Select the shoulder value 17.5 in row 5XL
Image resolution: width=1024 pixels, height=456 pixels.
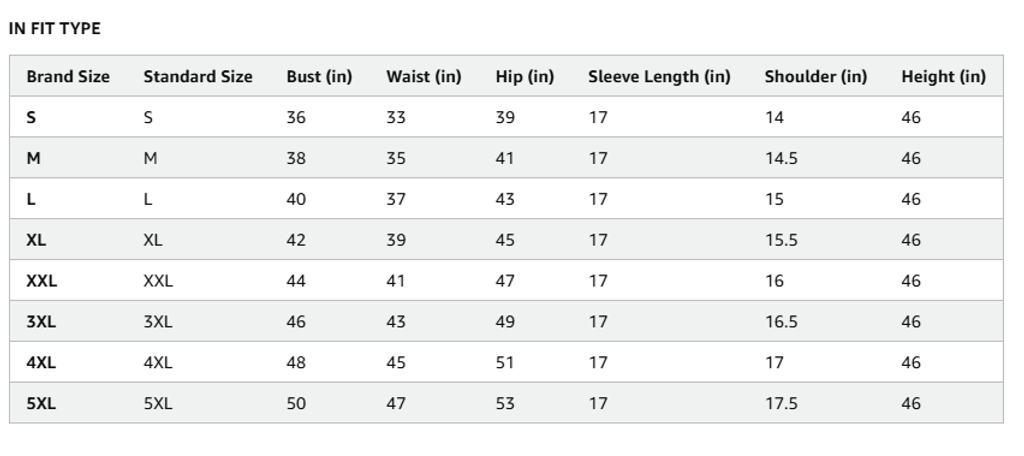[x=781, y=404]
